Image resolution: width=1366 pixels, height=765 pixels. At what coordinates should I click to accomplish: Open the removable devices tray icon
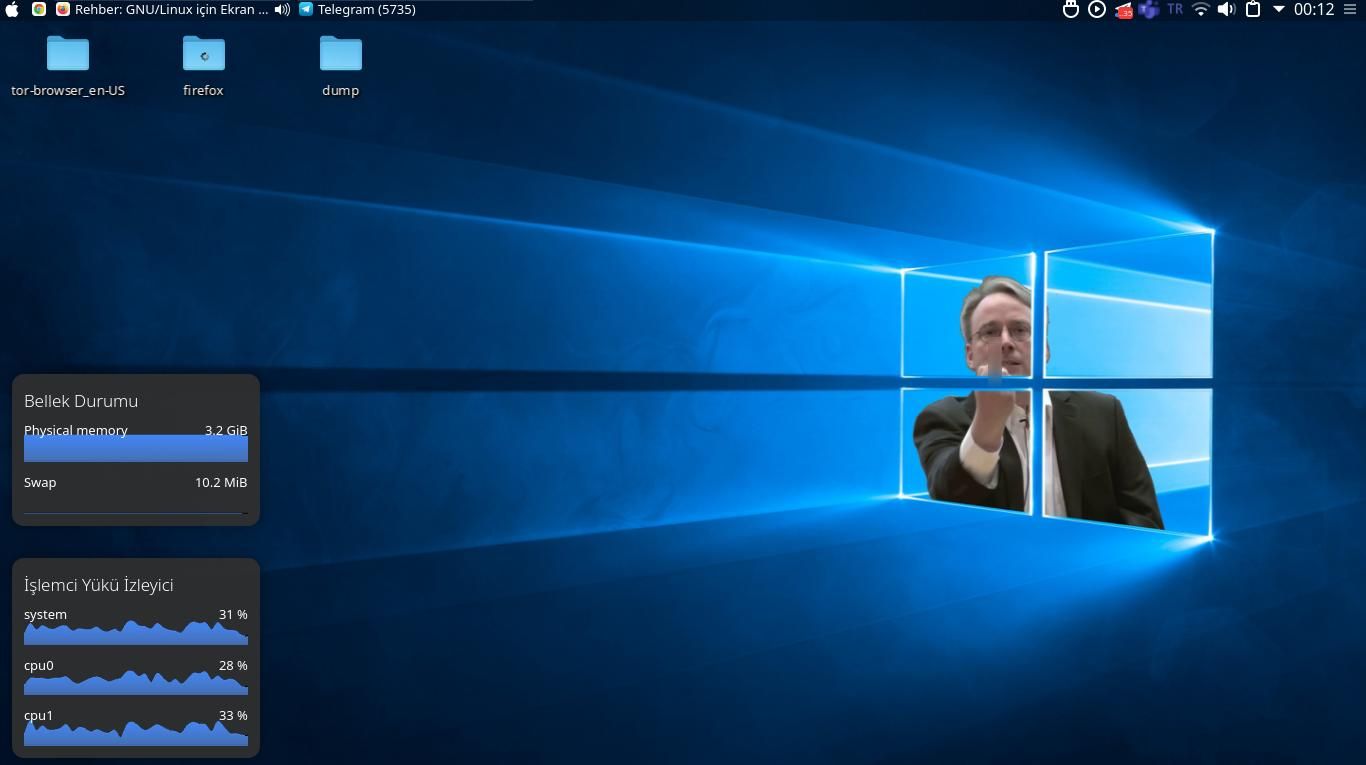pyautogui.click(x=1071, y=9)
